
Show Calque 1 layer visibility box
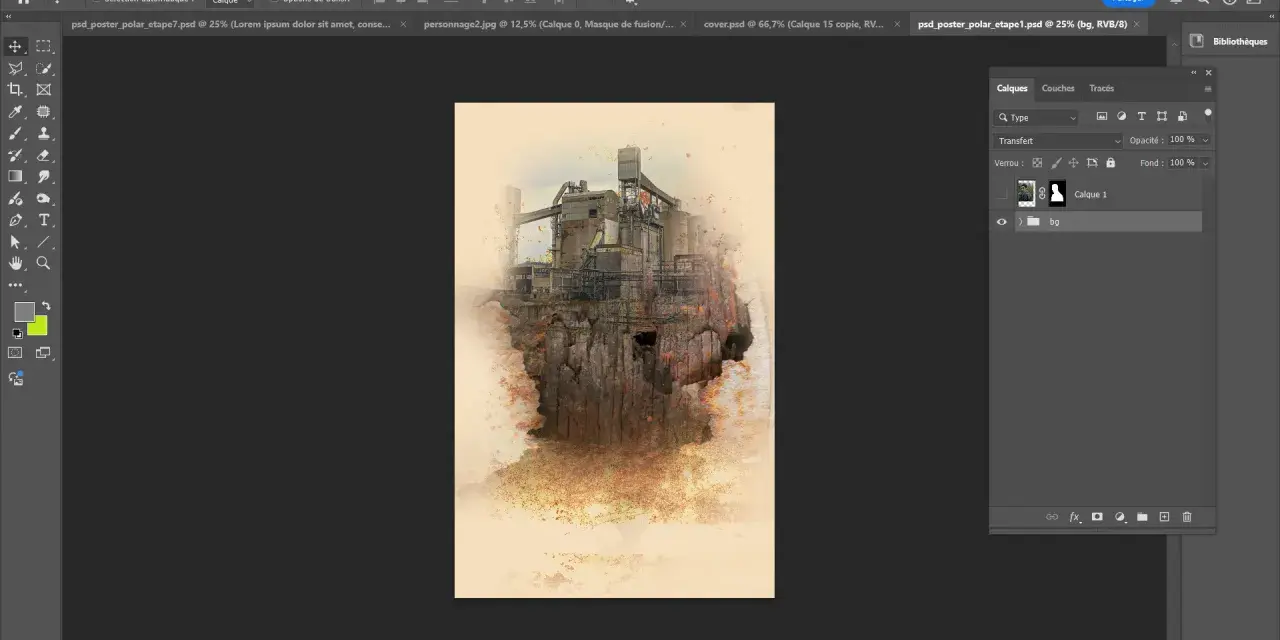pyautogui.click(x=1002, y=194)
